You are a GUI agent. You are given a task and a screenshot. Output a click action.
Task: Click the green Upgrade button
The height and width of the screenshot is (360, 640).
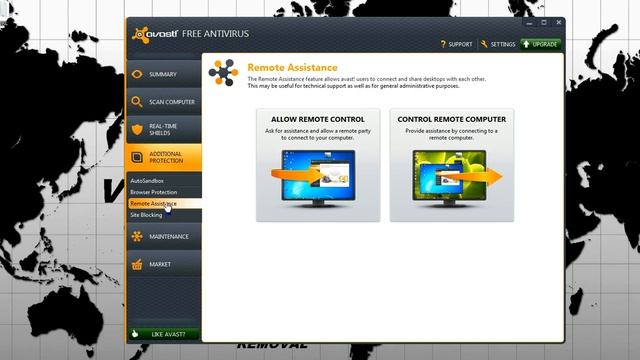click(x=540, y=44)
